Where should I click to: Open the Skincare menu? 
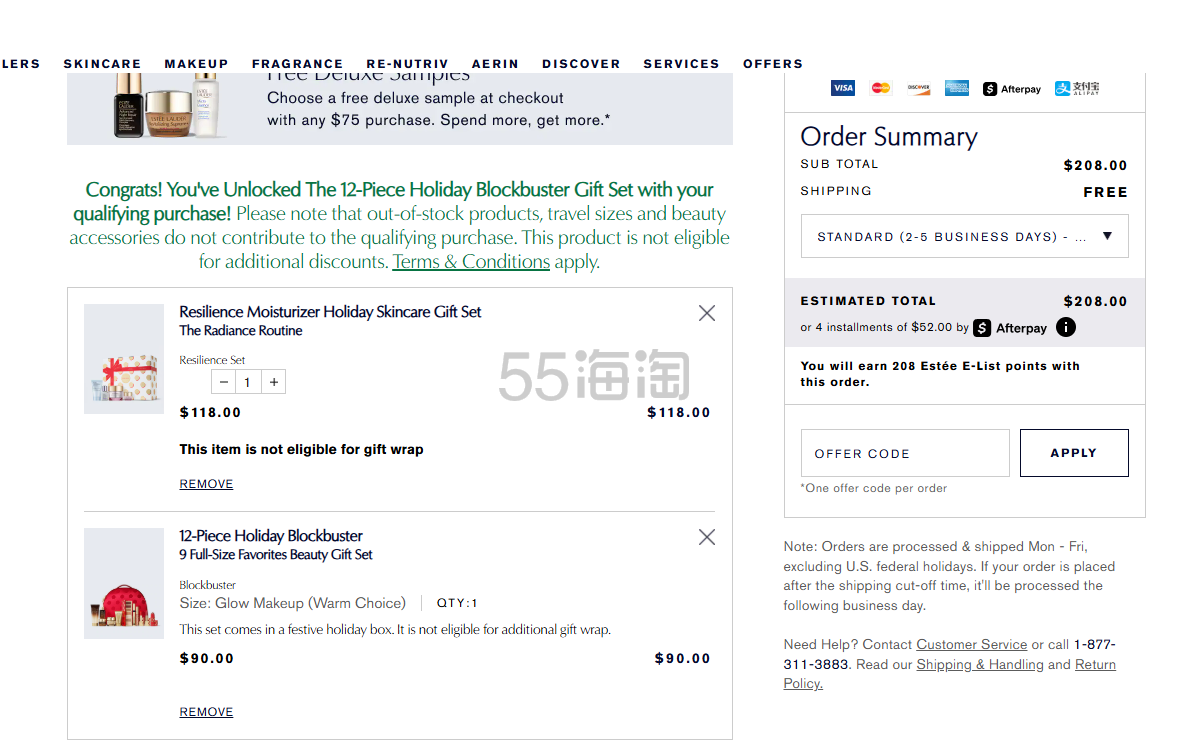tap(102, 64)
